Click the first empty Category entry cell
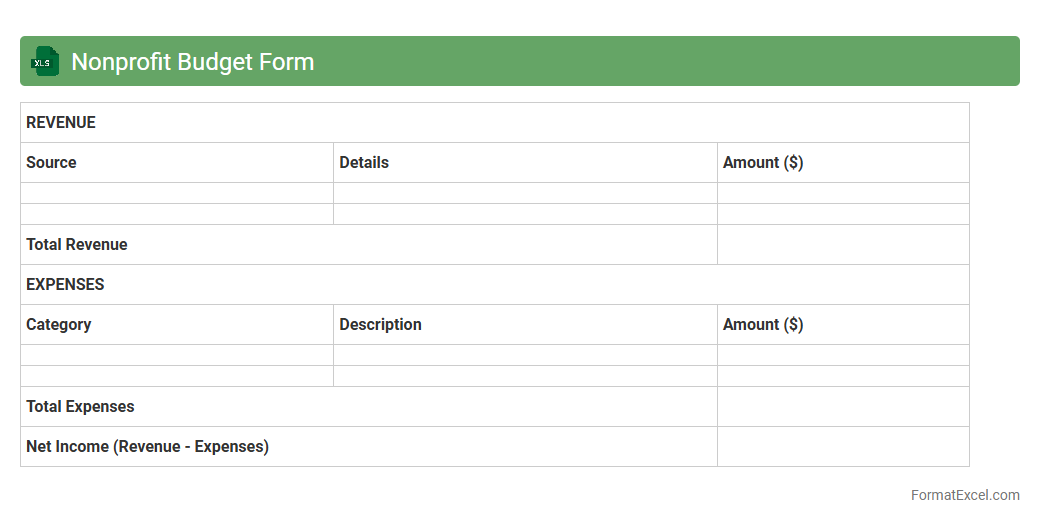This screenshot has height=524, width=1040. [176, 355]
